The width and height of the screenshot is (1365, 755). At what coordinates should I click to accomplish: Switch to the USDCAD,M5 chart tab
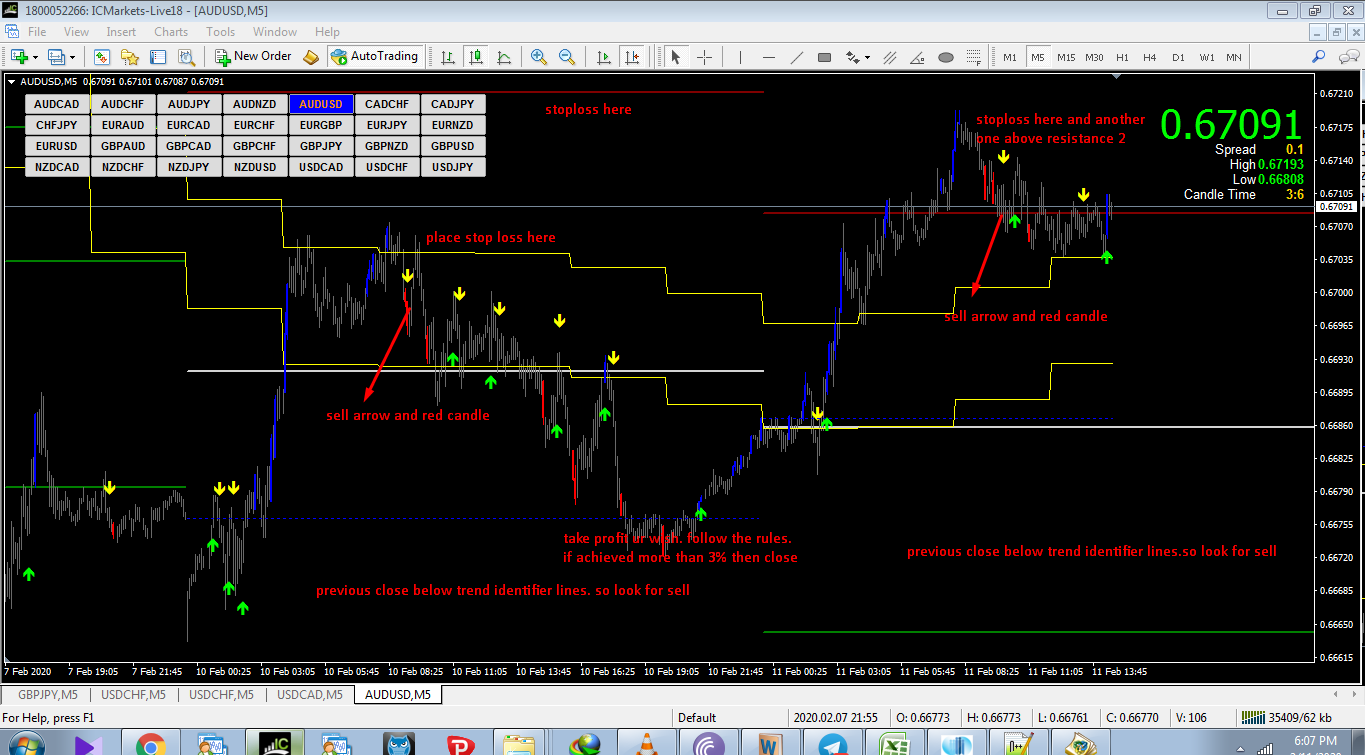tap(310, 694)
